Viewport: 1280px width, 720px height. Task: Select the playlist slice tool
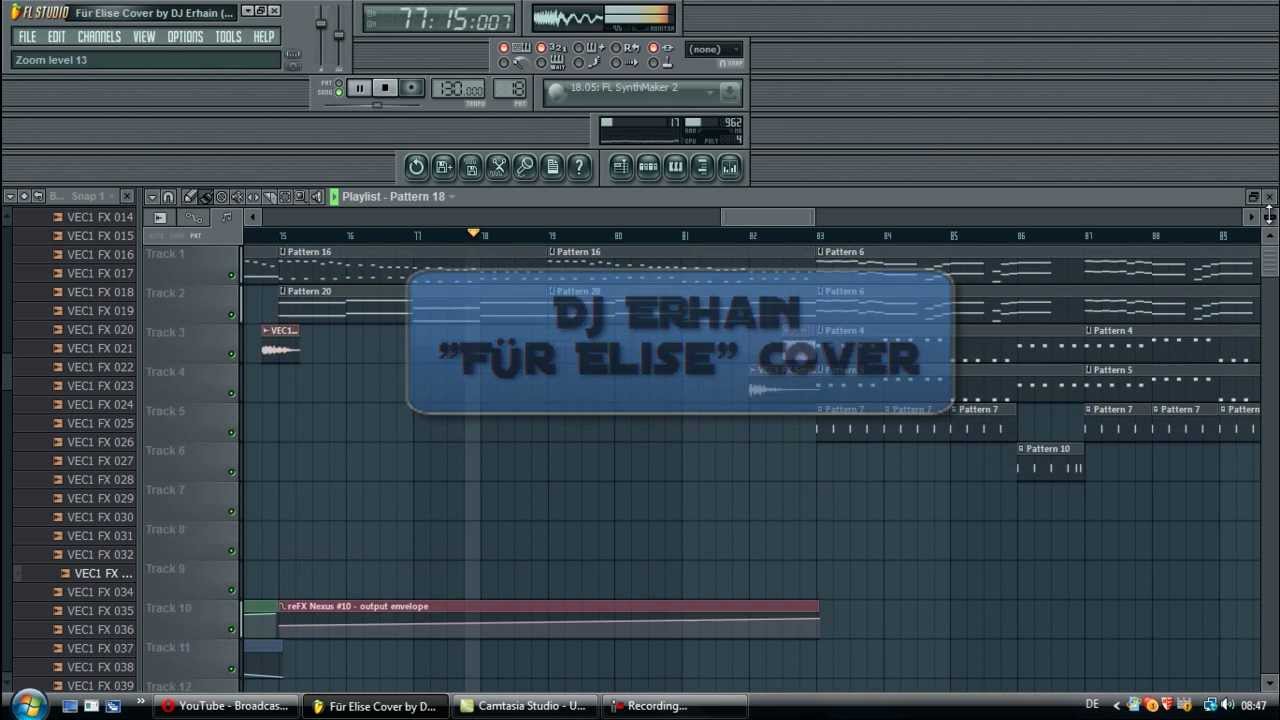click(269, 197)
